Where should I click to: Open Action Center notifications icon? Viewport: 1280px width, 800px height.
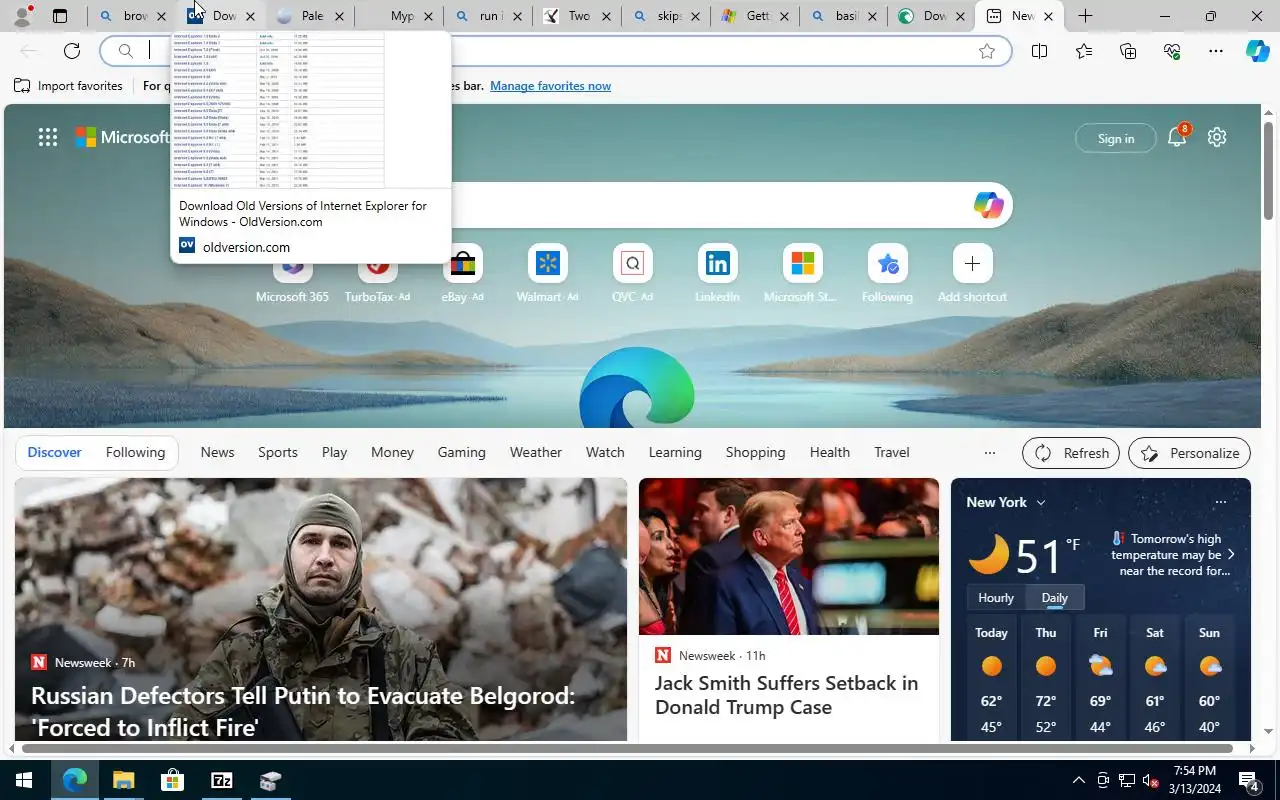click(x=1249, y=781)
